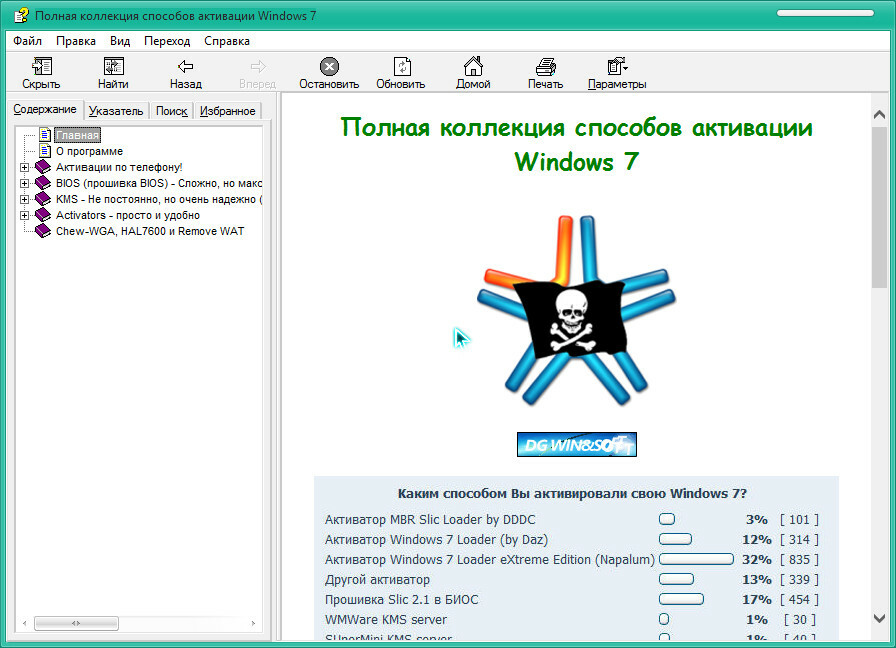Open the Переход menu
896x648 pixels.
(167, 41)
